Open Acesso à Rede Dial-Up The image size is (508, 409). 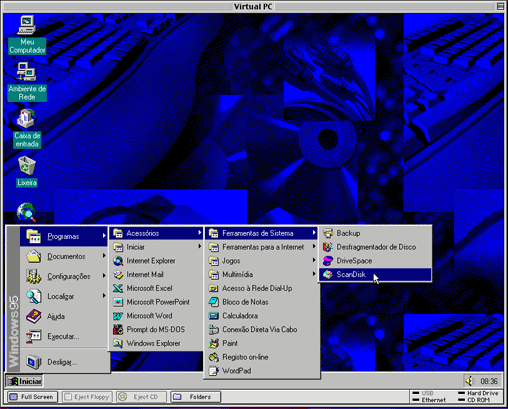(262, 288)
